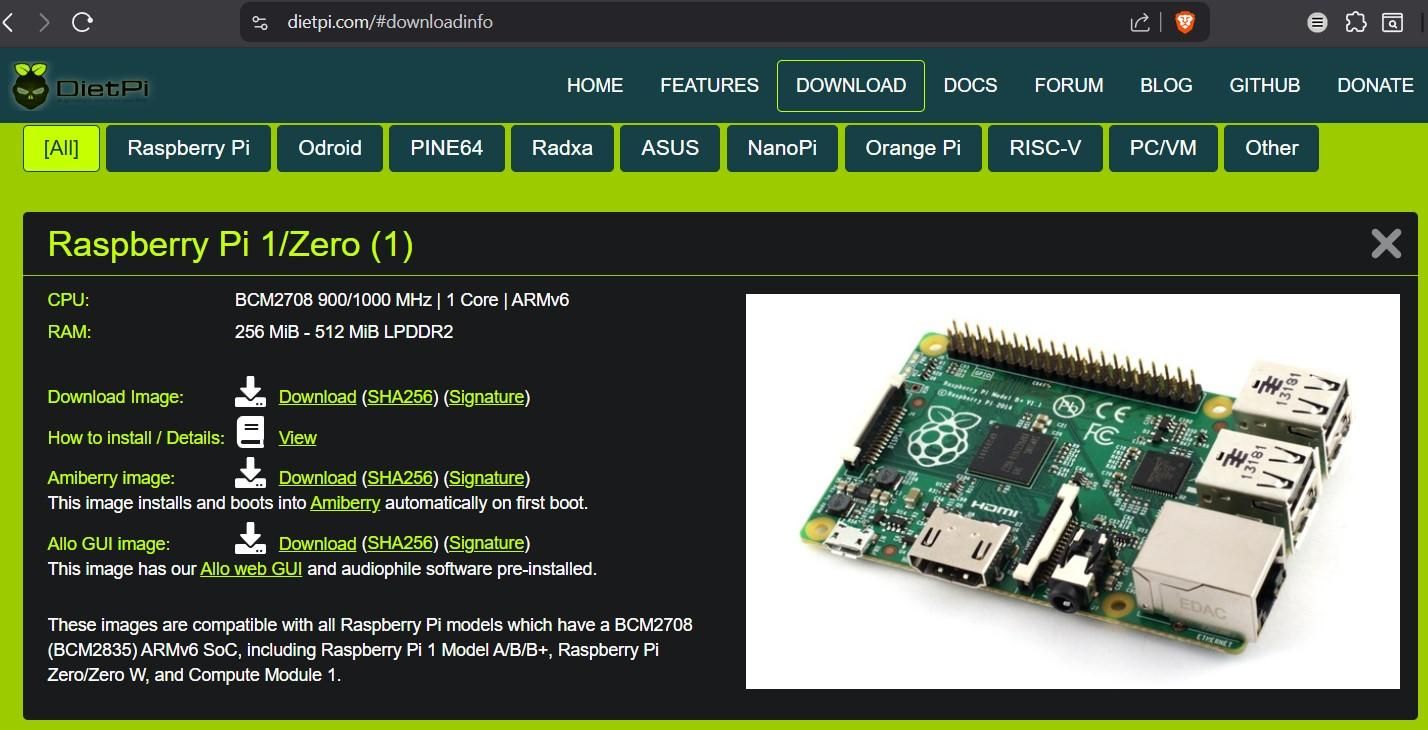Image resolution: width=1428 pixels, height=730 pixels.
Task: Click the 'Allo GUI image:' label
Action: point(109,544)
